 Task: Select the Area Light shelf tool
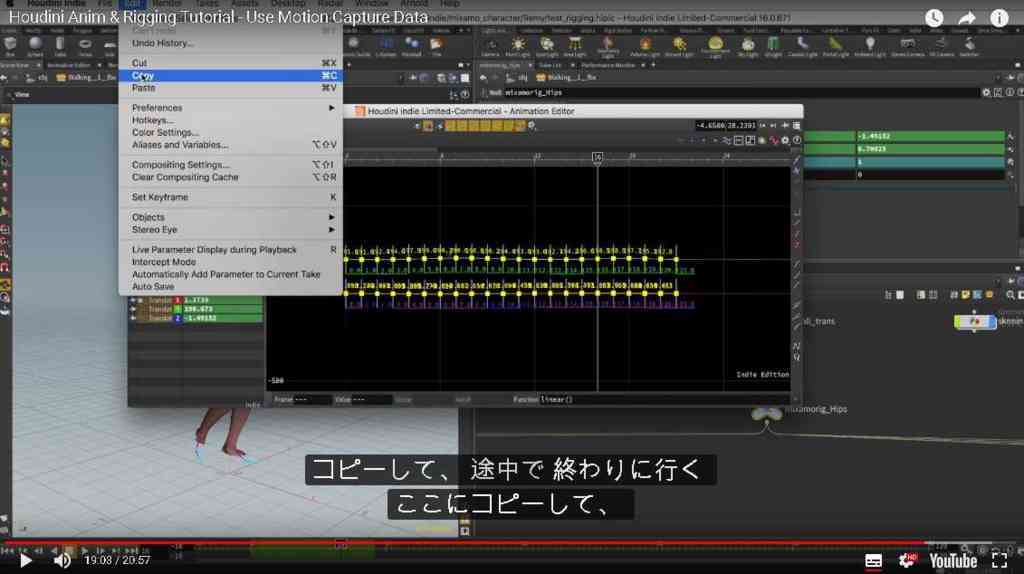point(575,46)
